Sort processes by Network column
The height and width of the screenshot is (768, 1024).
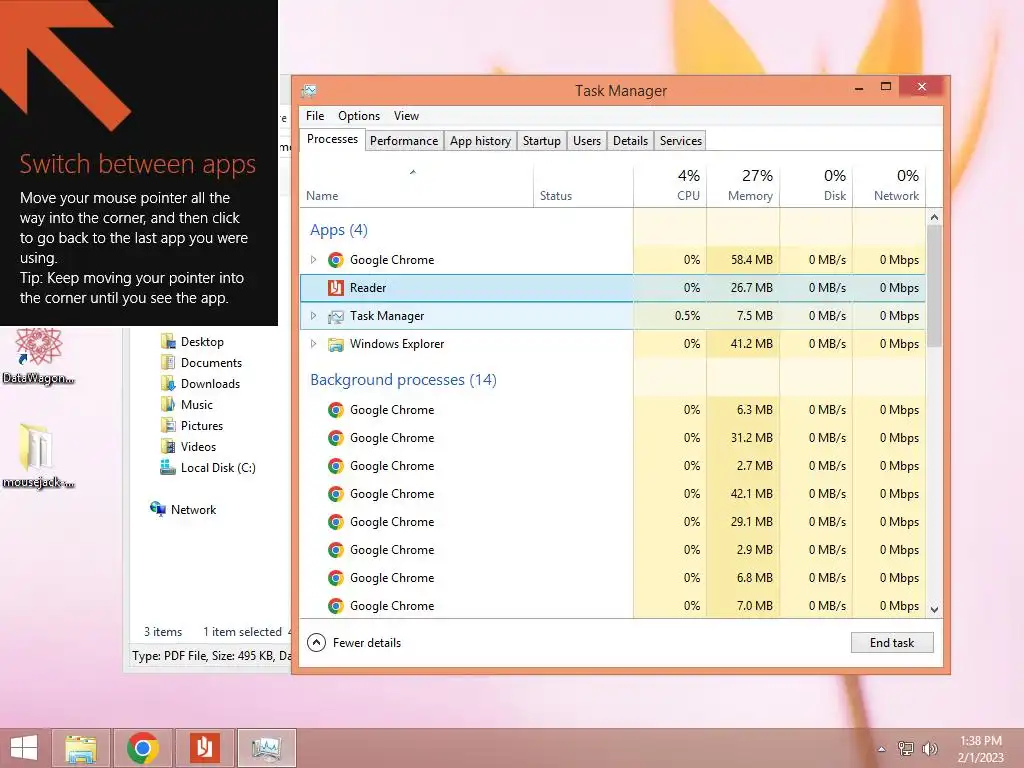[x=889, y=186]
